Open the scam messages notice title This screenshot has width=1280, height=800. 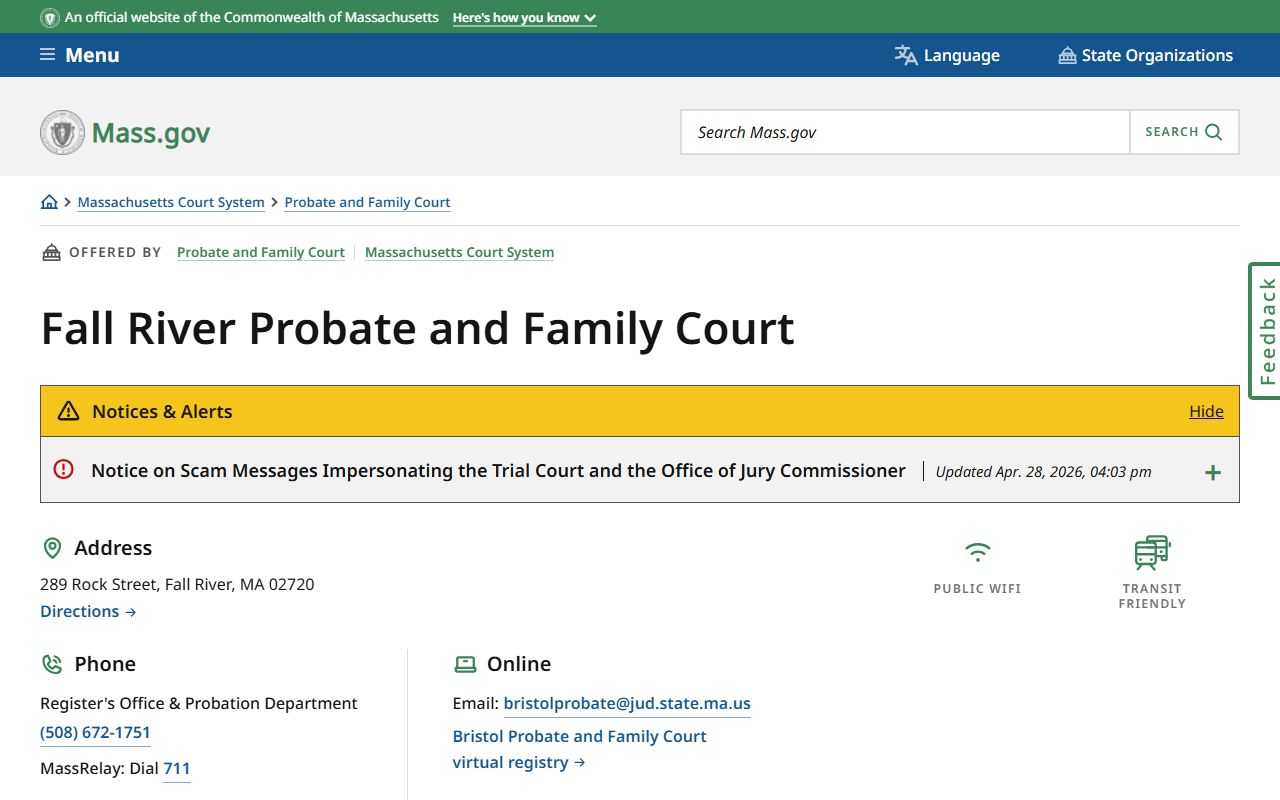pyautogui.click(x=498, y=470)
